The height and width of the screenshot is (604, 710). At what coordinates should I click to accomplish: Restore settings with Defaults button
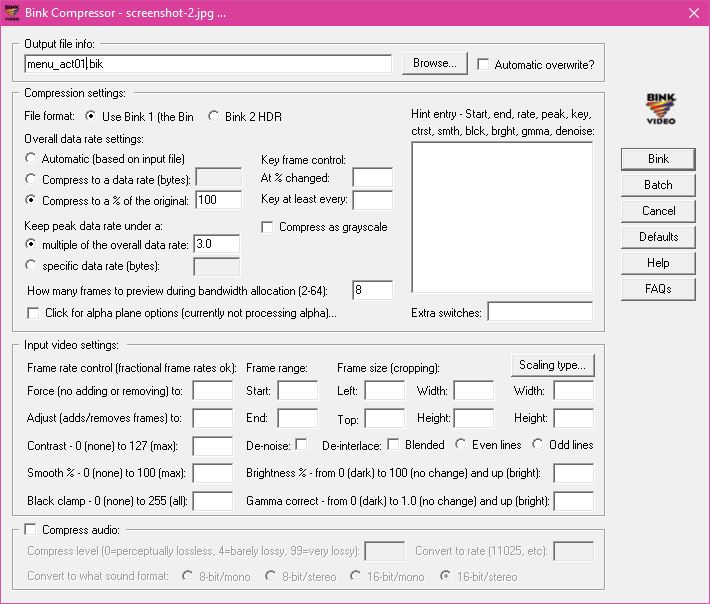pos(658,237)
